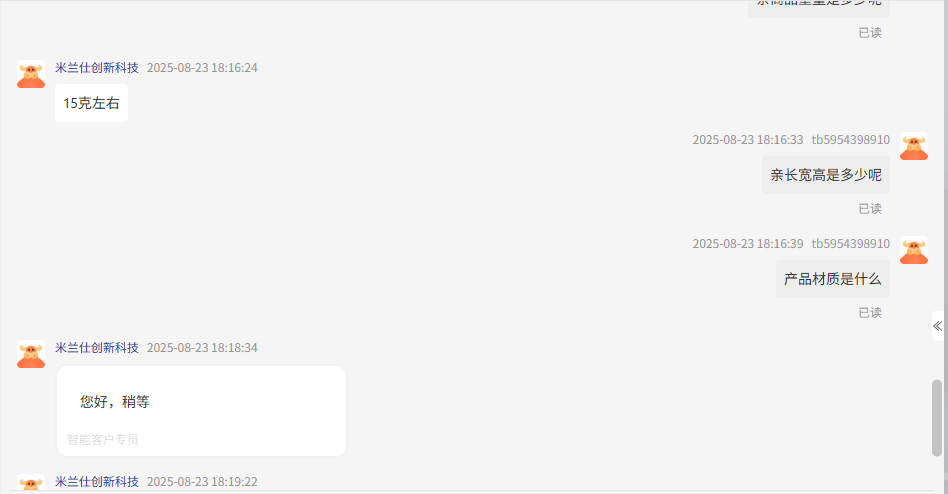This screenshot has height=494, width=948.
Task: Click 已读 status under 亲长宽高是多少呢
Action: (870, 209)
